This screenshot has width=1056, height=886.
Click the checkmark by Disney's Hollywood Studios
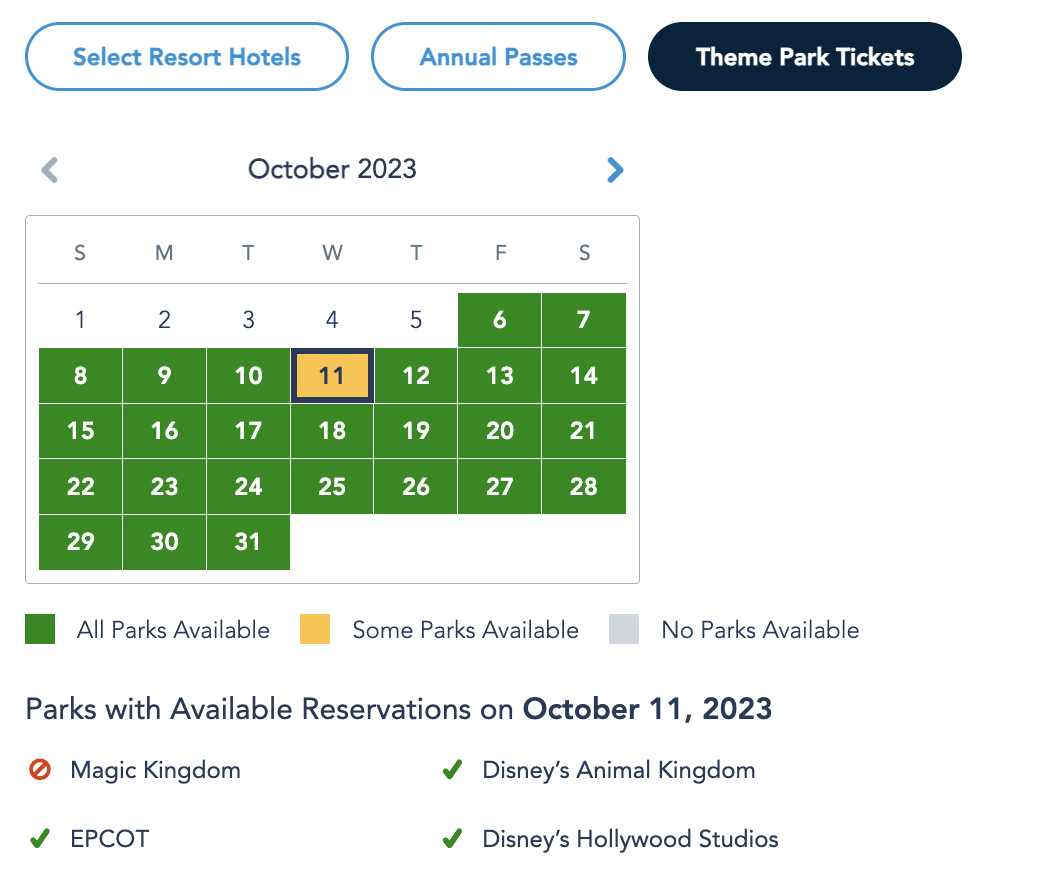click(452, 839)
